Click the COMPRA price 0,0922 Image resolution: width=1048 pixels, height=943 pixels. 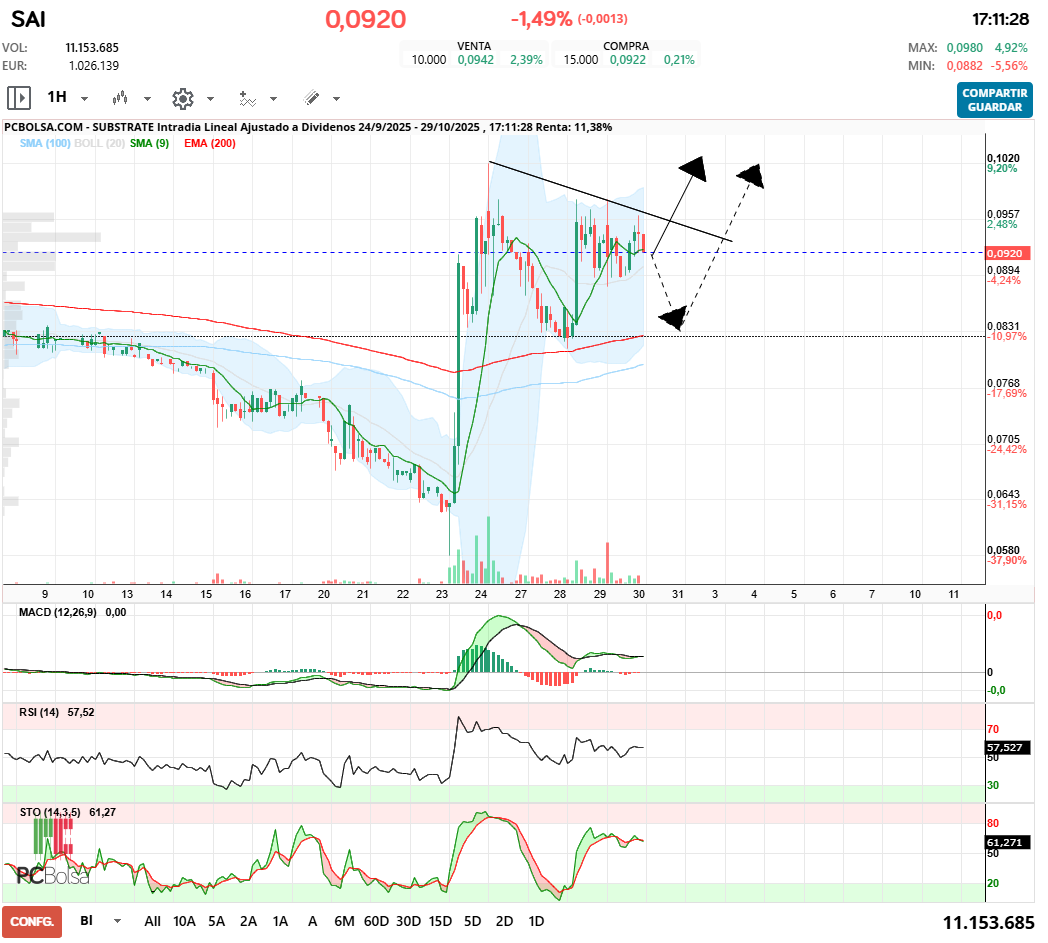click(628, 59)
